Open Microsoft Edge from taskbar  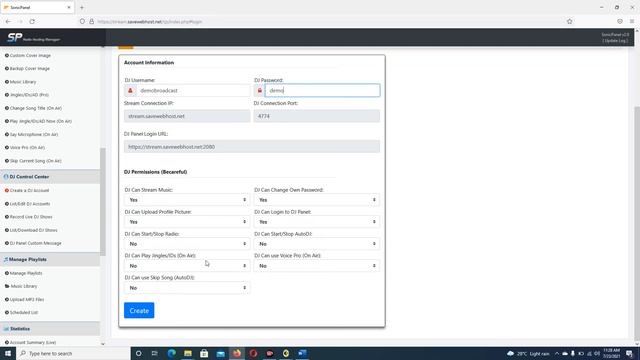coord(171,353)
